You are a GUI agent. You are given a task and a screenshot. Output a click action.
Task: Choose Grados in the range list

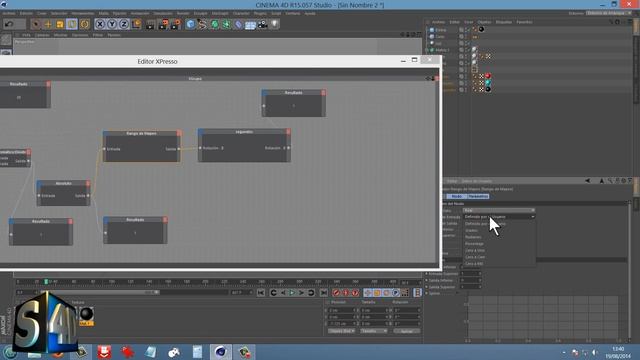pos(471,231)
